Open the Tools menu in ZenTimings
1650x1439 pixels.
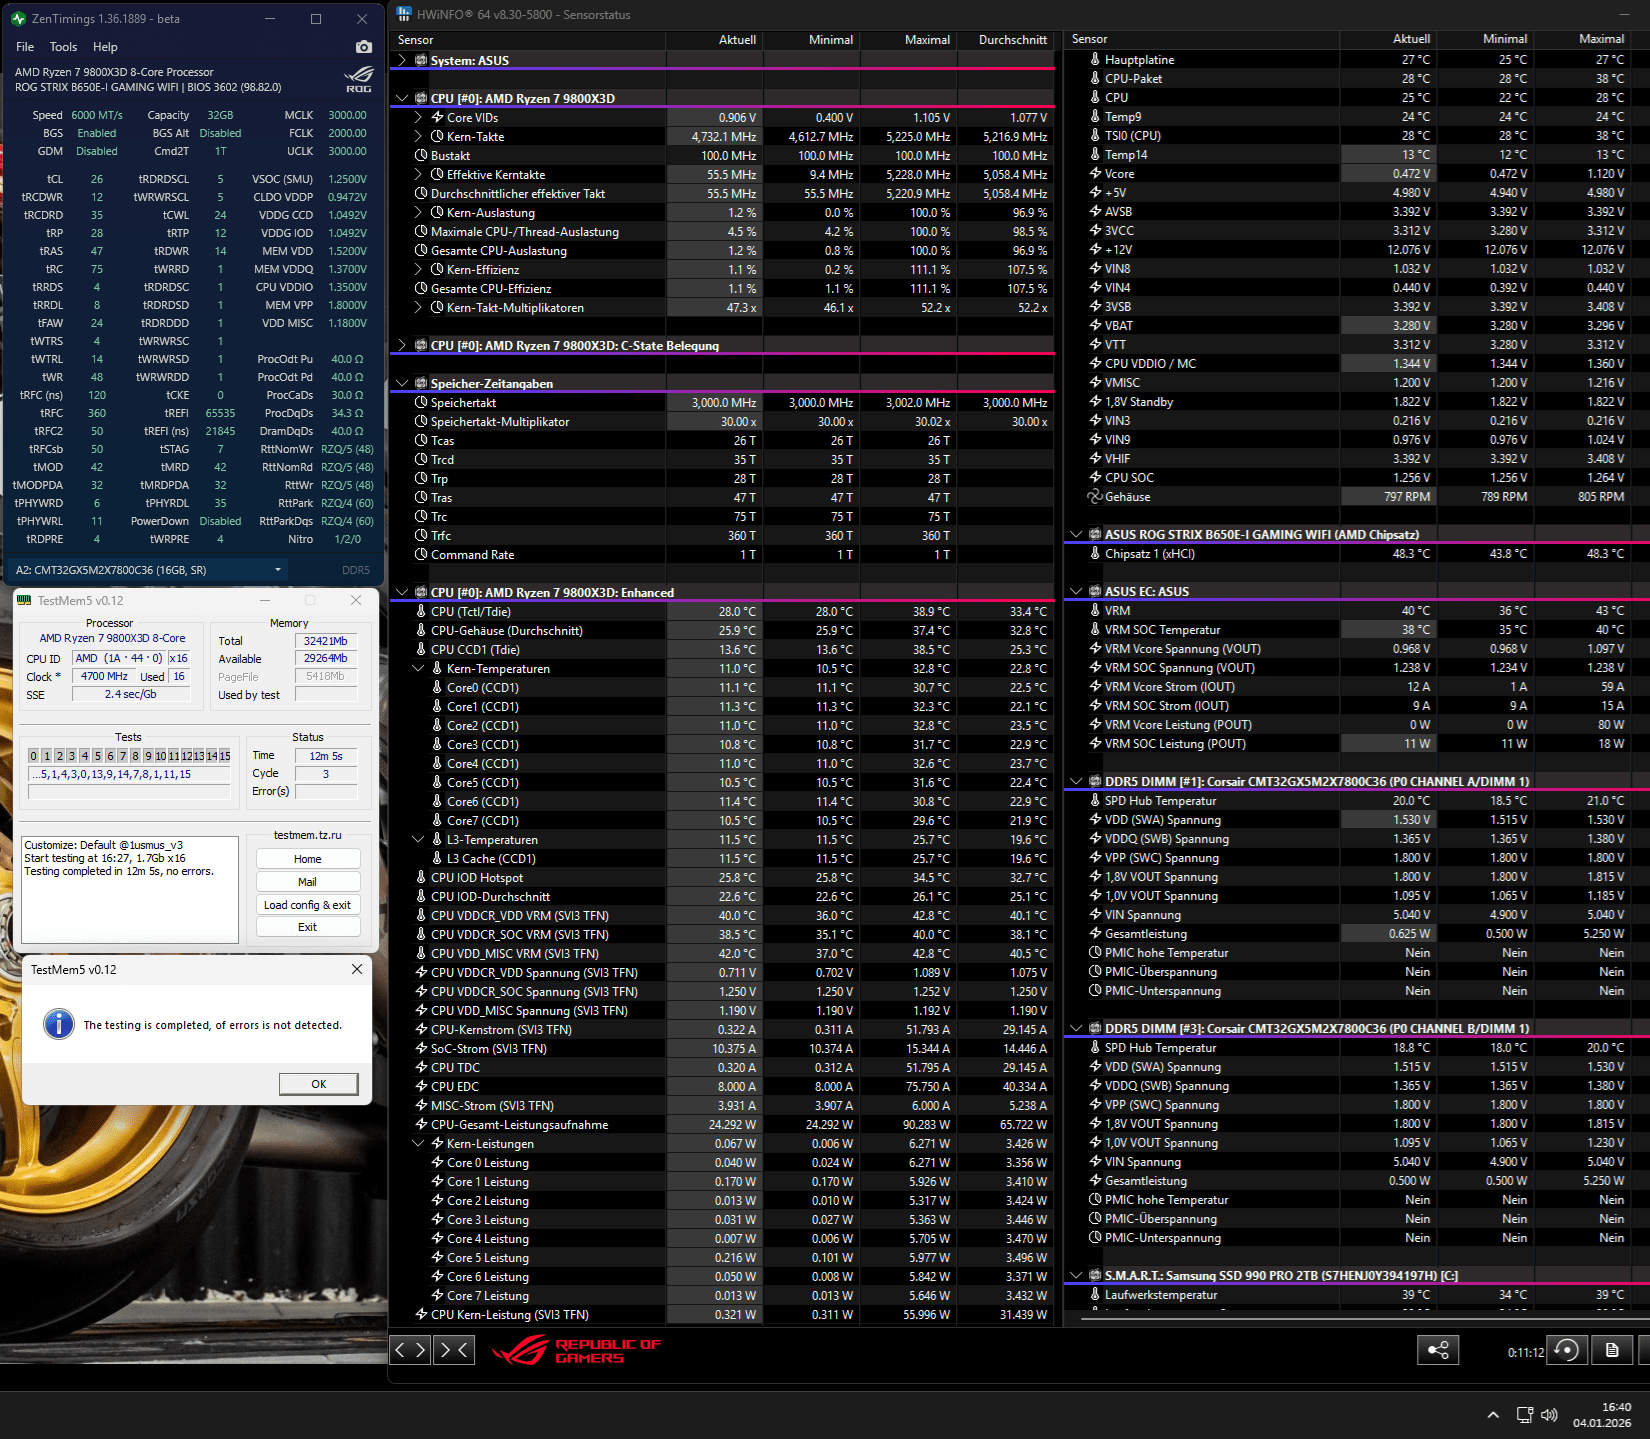coord(63,47)
